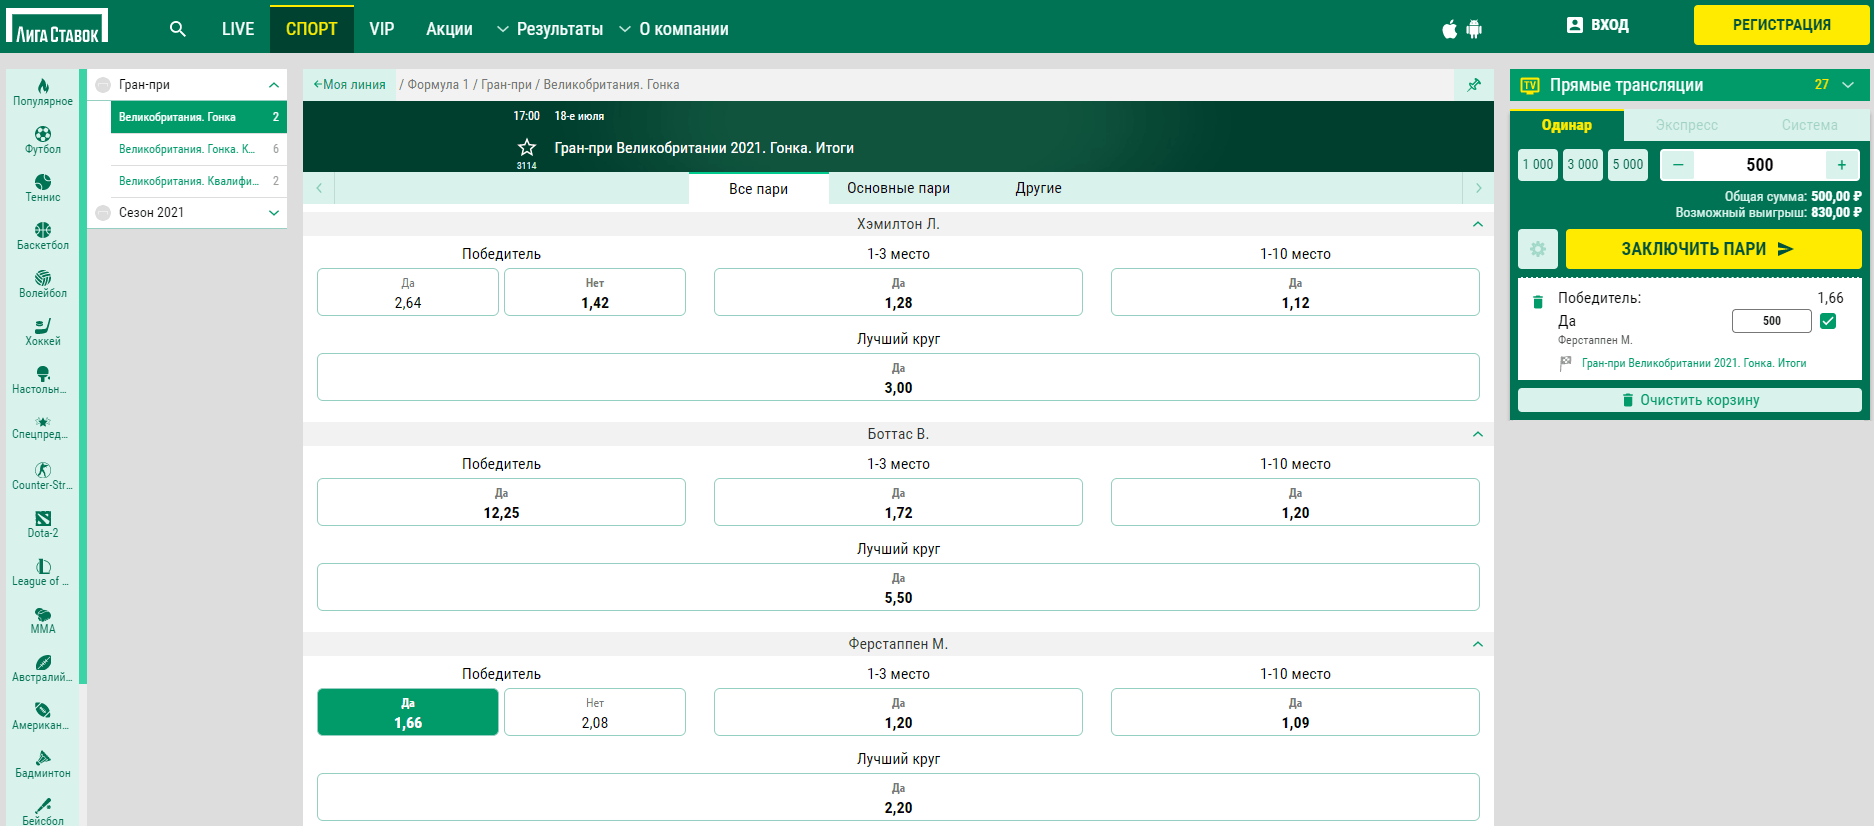Pin the event panel with pin icon
The width and height of the screenshot is (1874, 826).
1474,85
